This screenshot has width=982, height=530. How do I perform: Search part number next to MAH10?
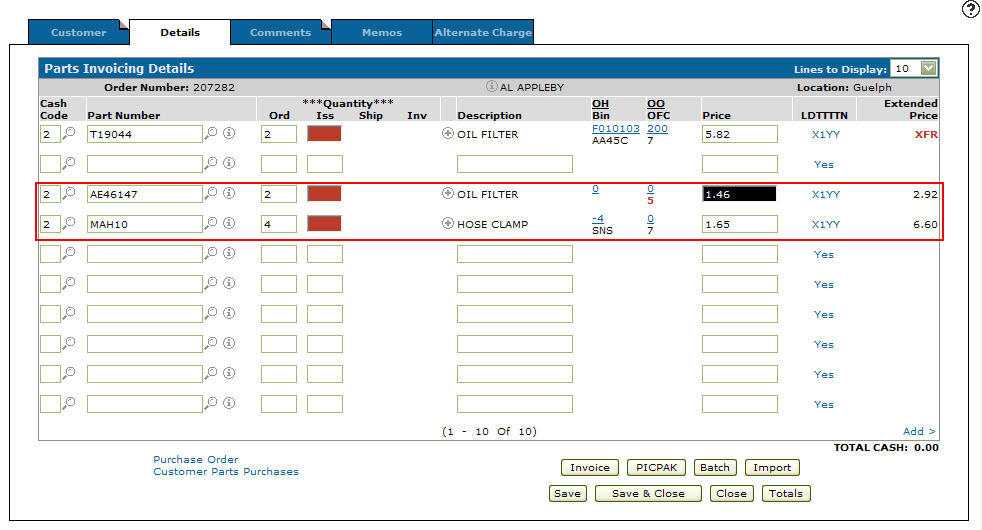click(212, 223)
